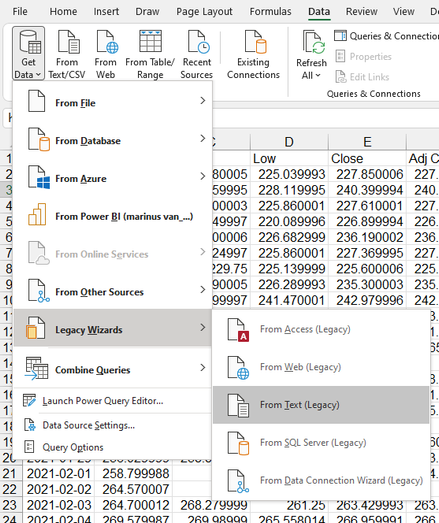Viewport: 439px width, 523px height.
Task: Select row 22 header
Action: (10, 489)
